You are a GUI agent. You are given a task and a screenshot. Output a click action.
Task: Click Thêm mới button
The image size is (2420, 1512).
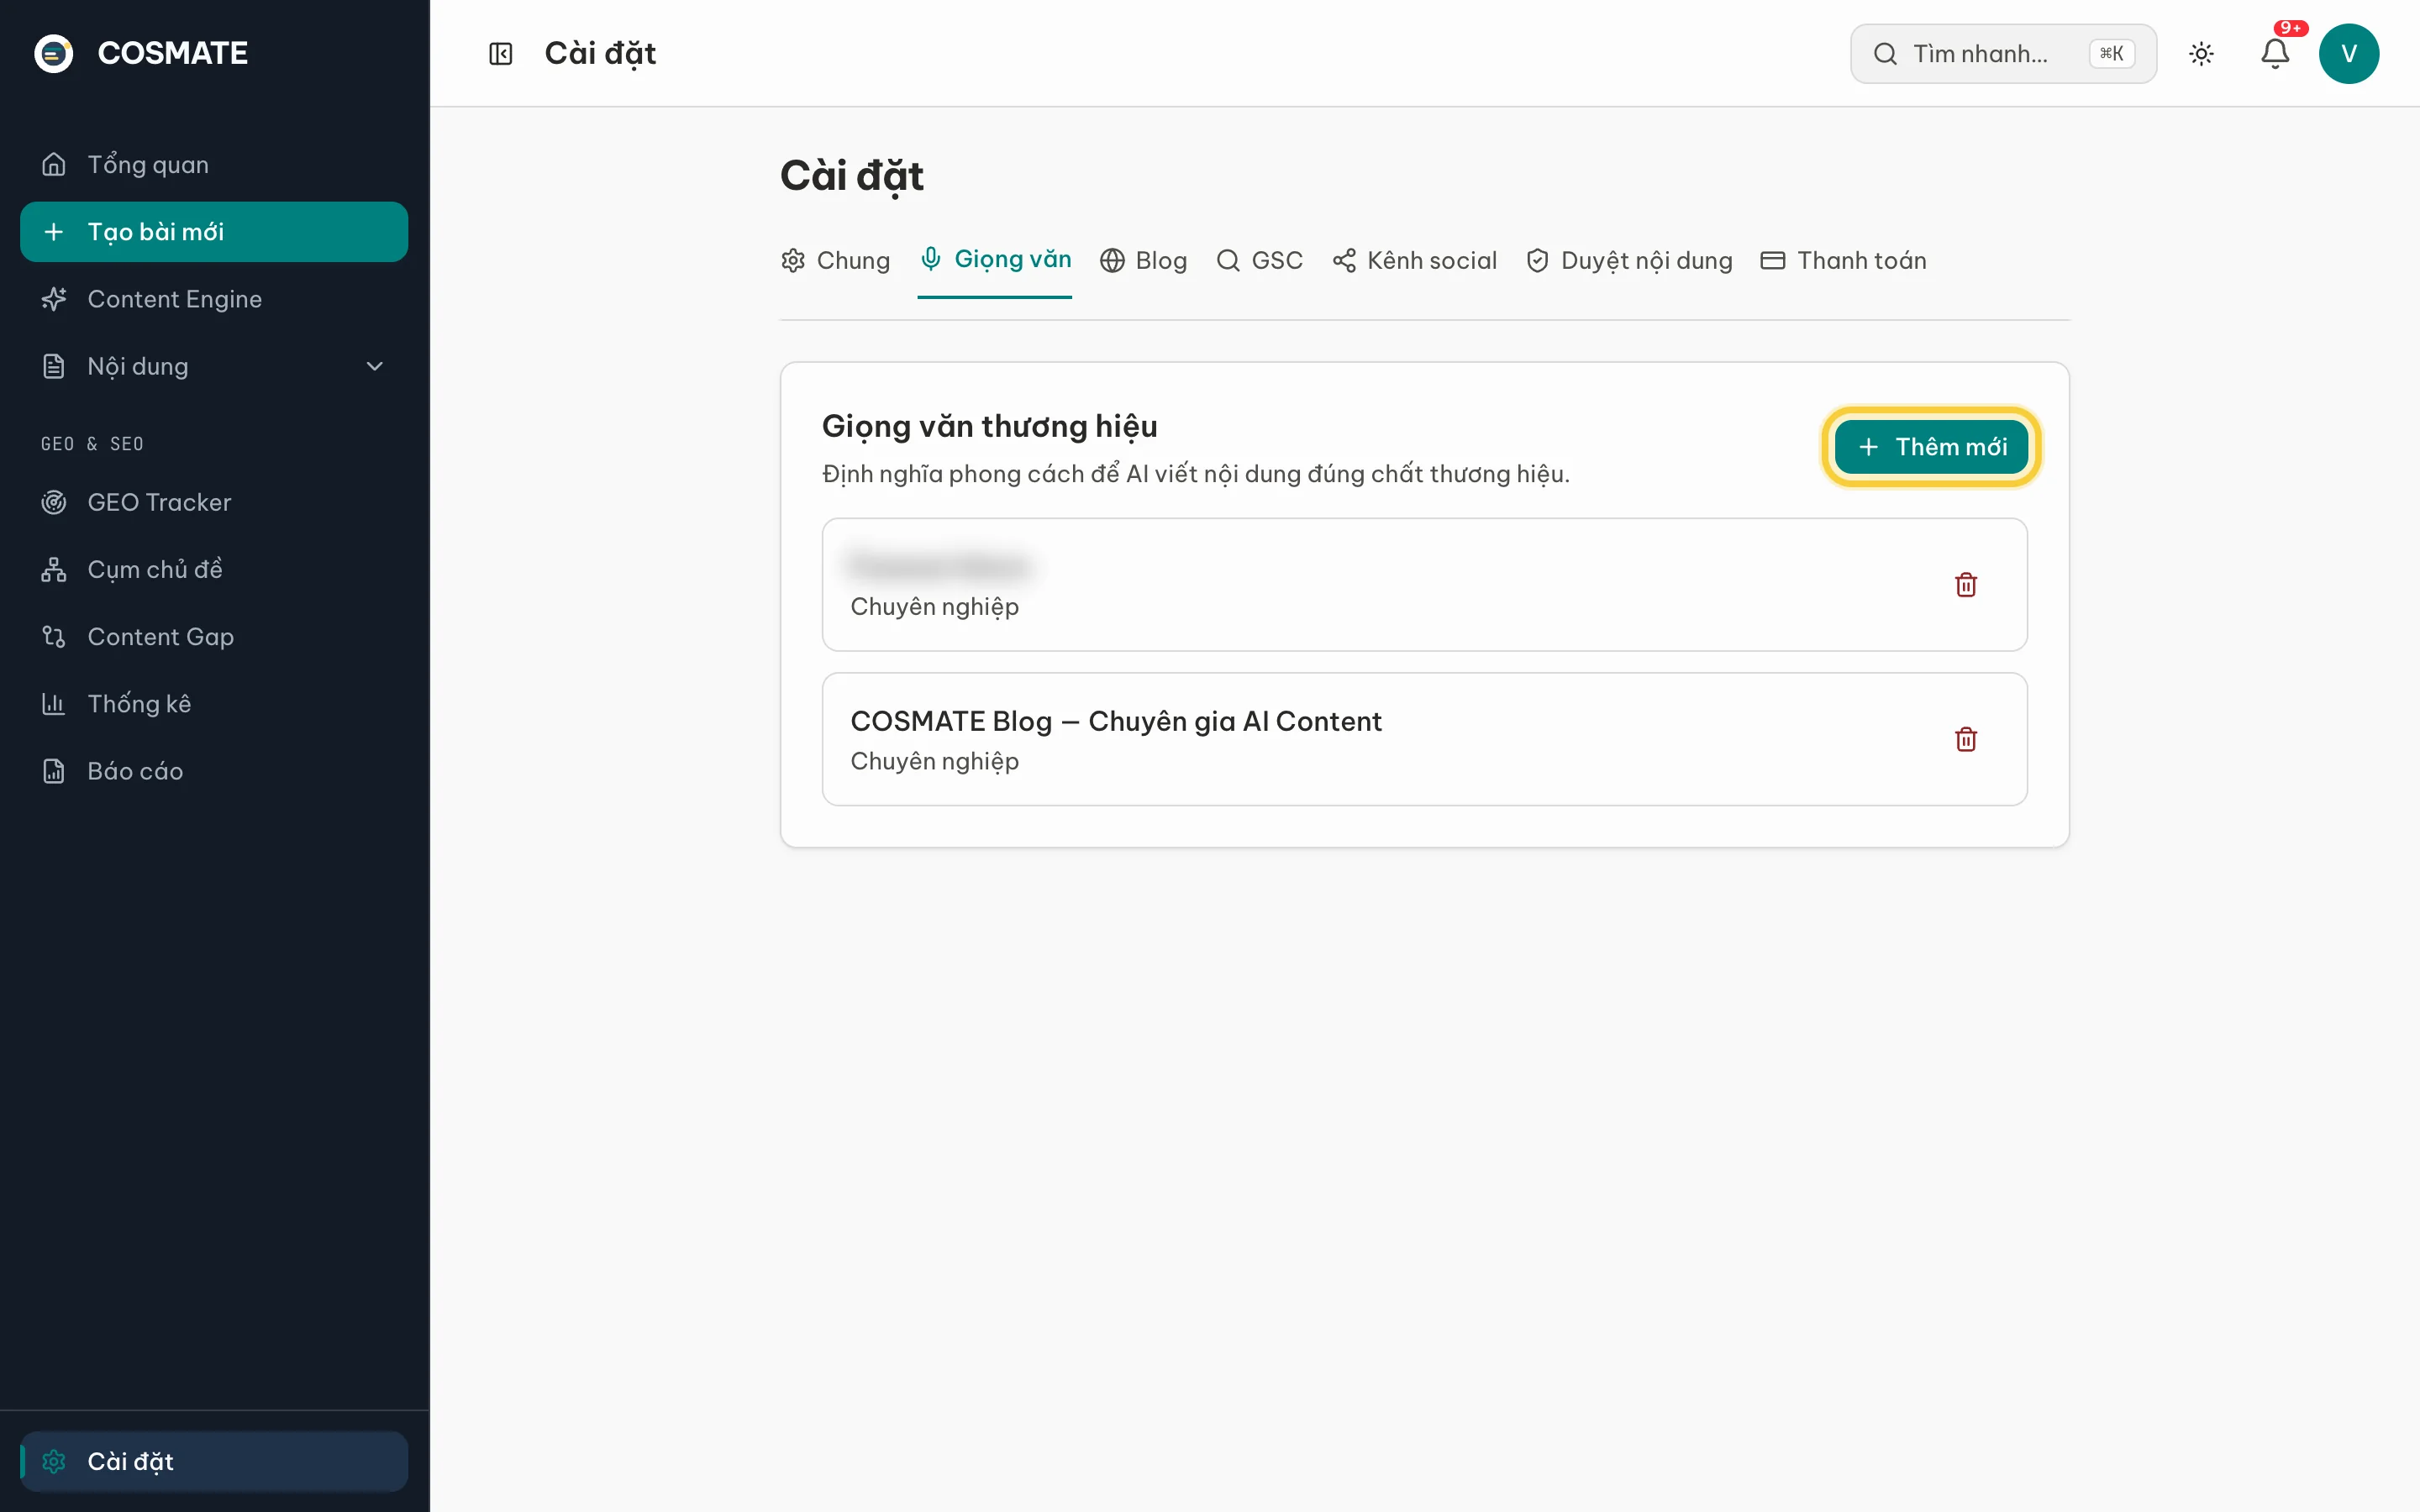point(1931,447)
